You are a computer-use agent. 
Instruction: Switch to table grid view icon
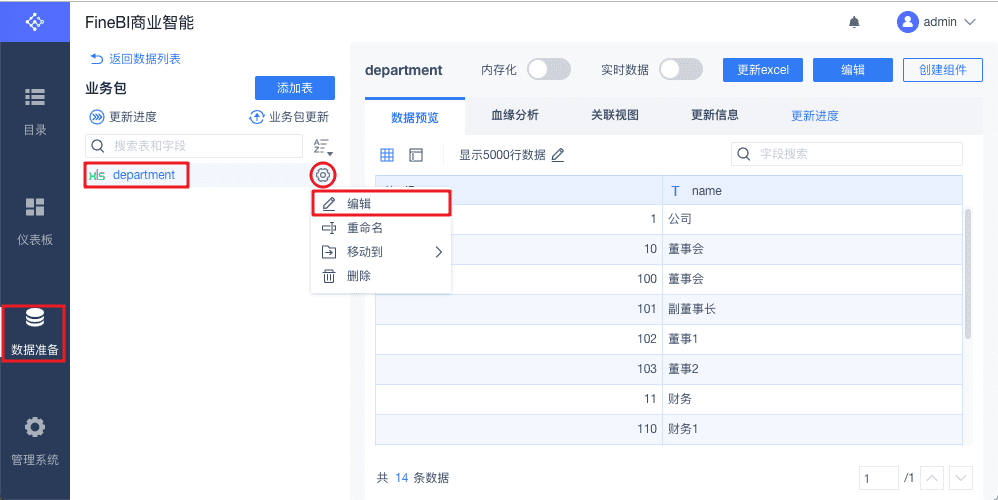[388, 155]
